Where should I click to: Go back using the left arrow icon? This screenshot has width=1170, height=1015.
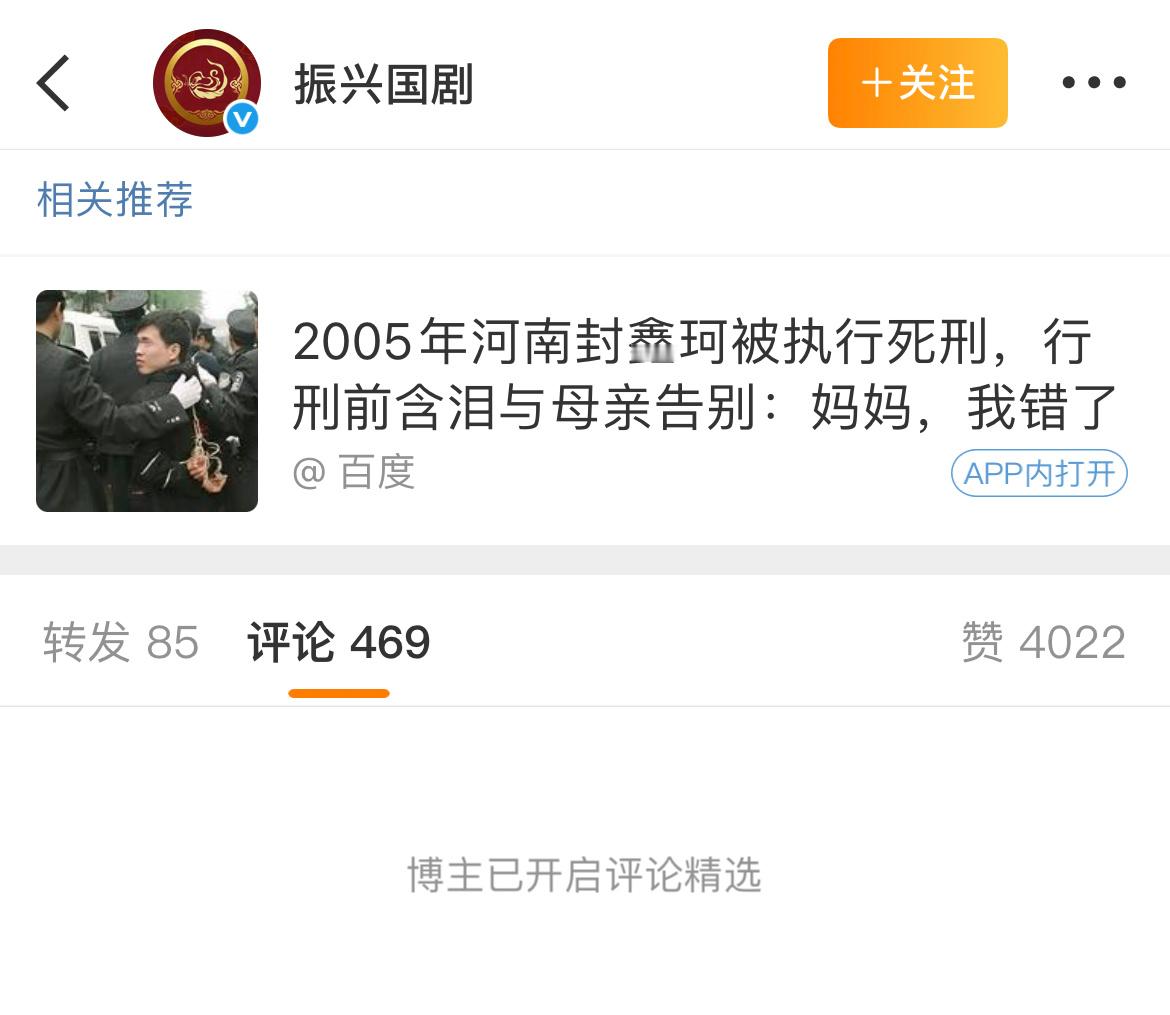pos(53,83)
